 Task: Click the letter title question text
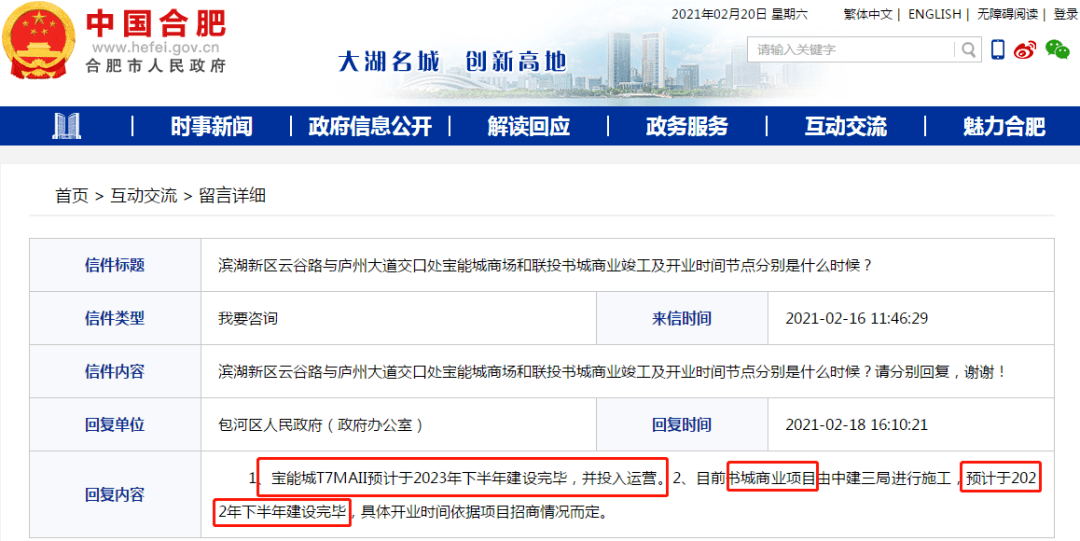tap(546, 265)
